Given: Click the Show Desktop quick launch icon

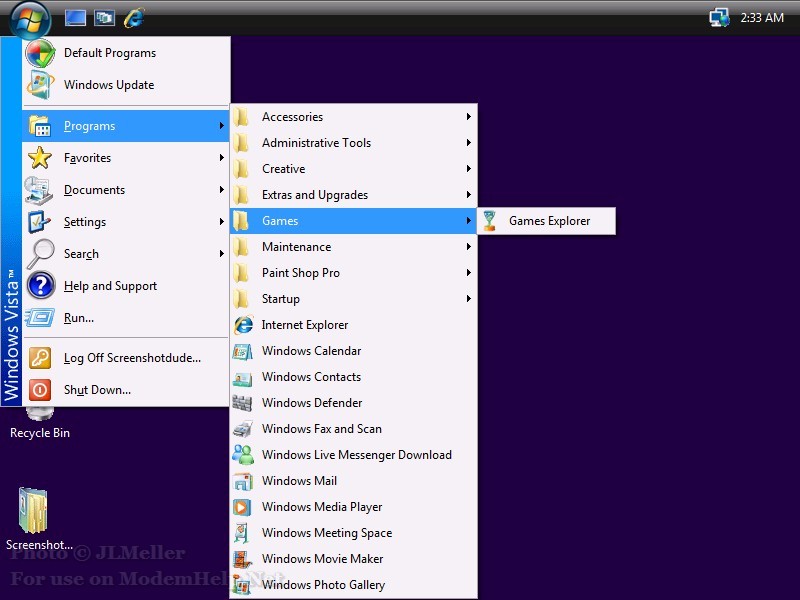Looking at the screenshot, I should click(75, 17).
